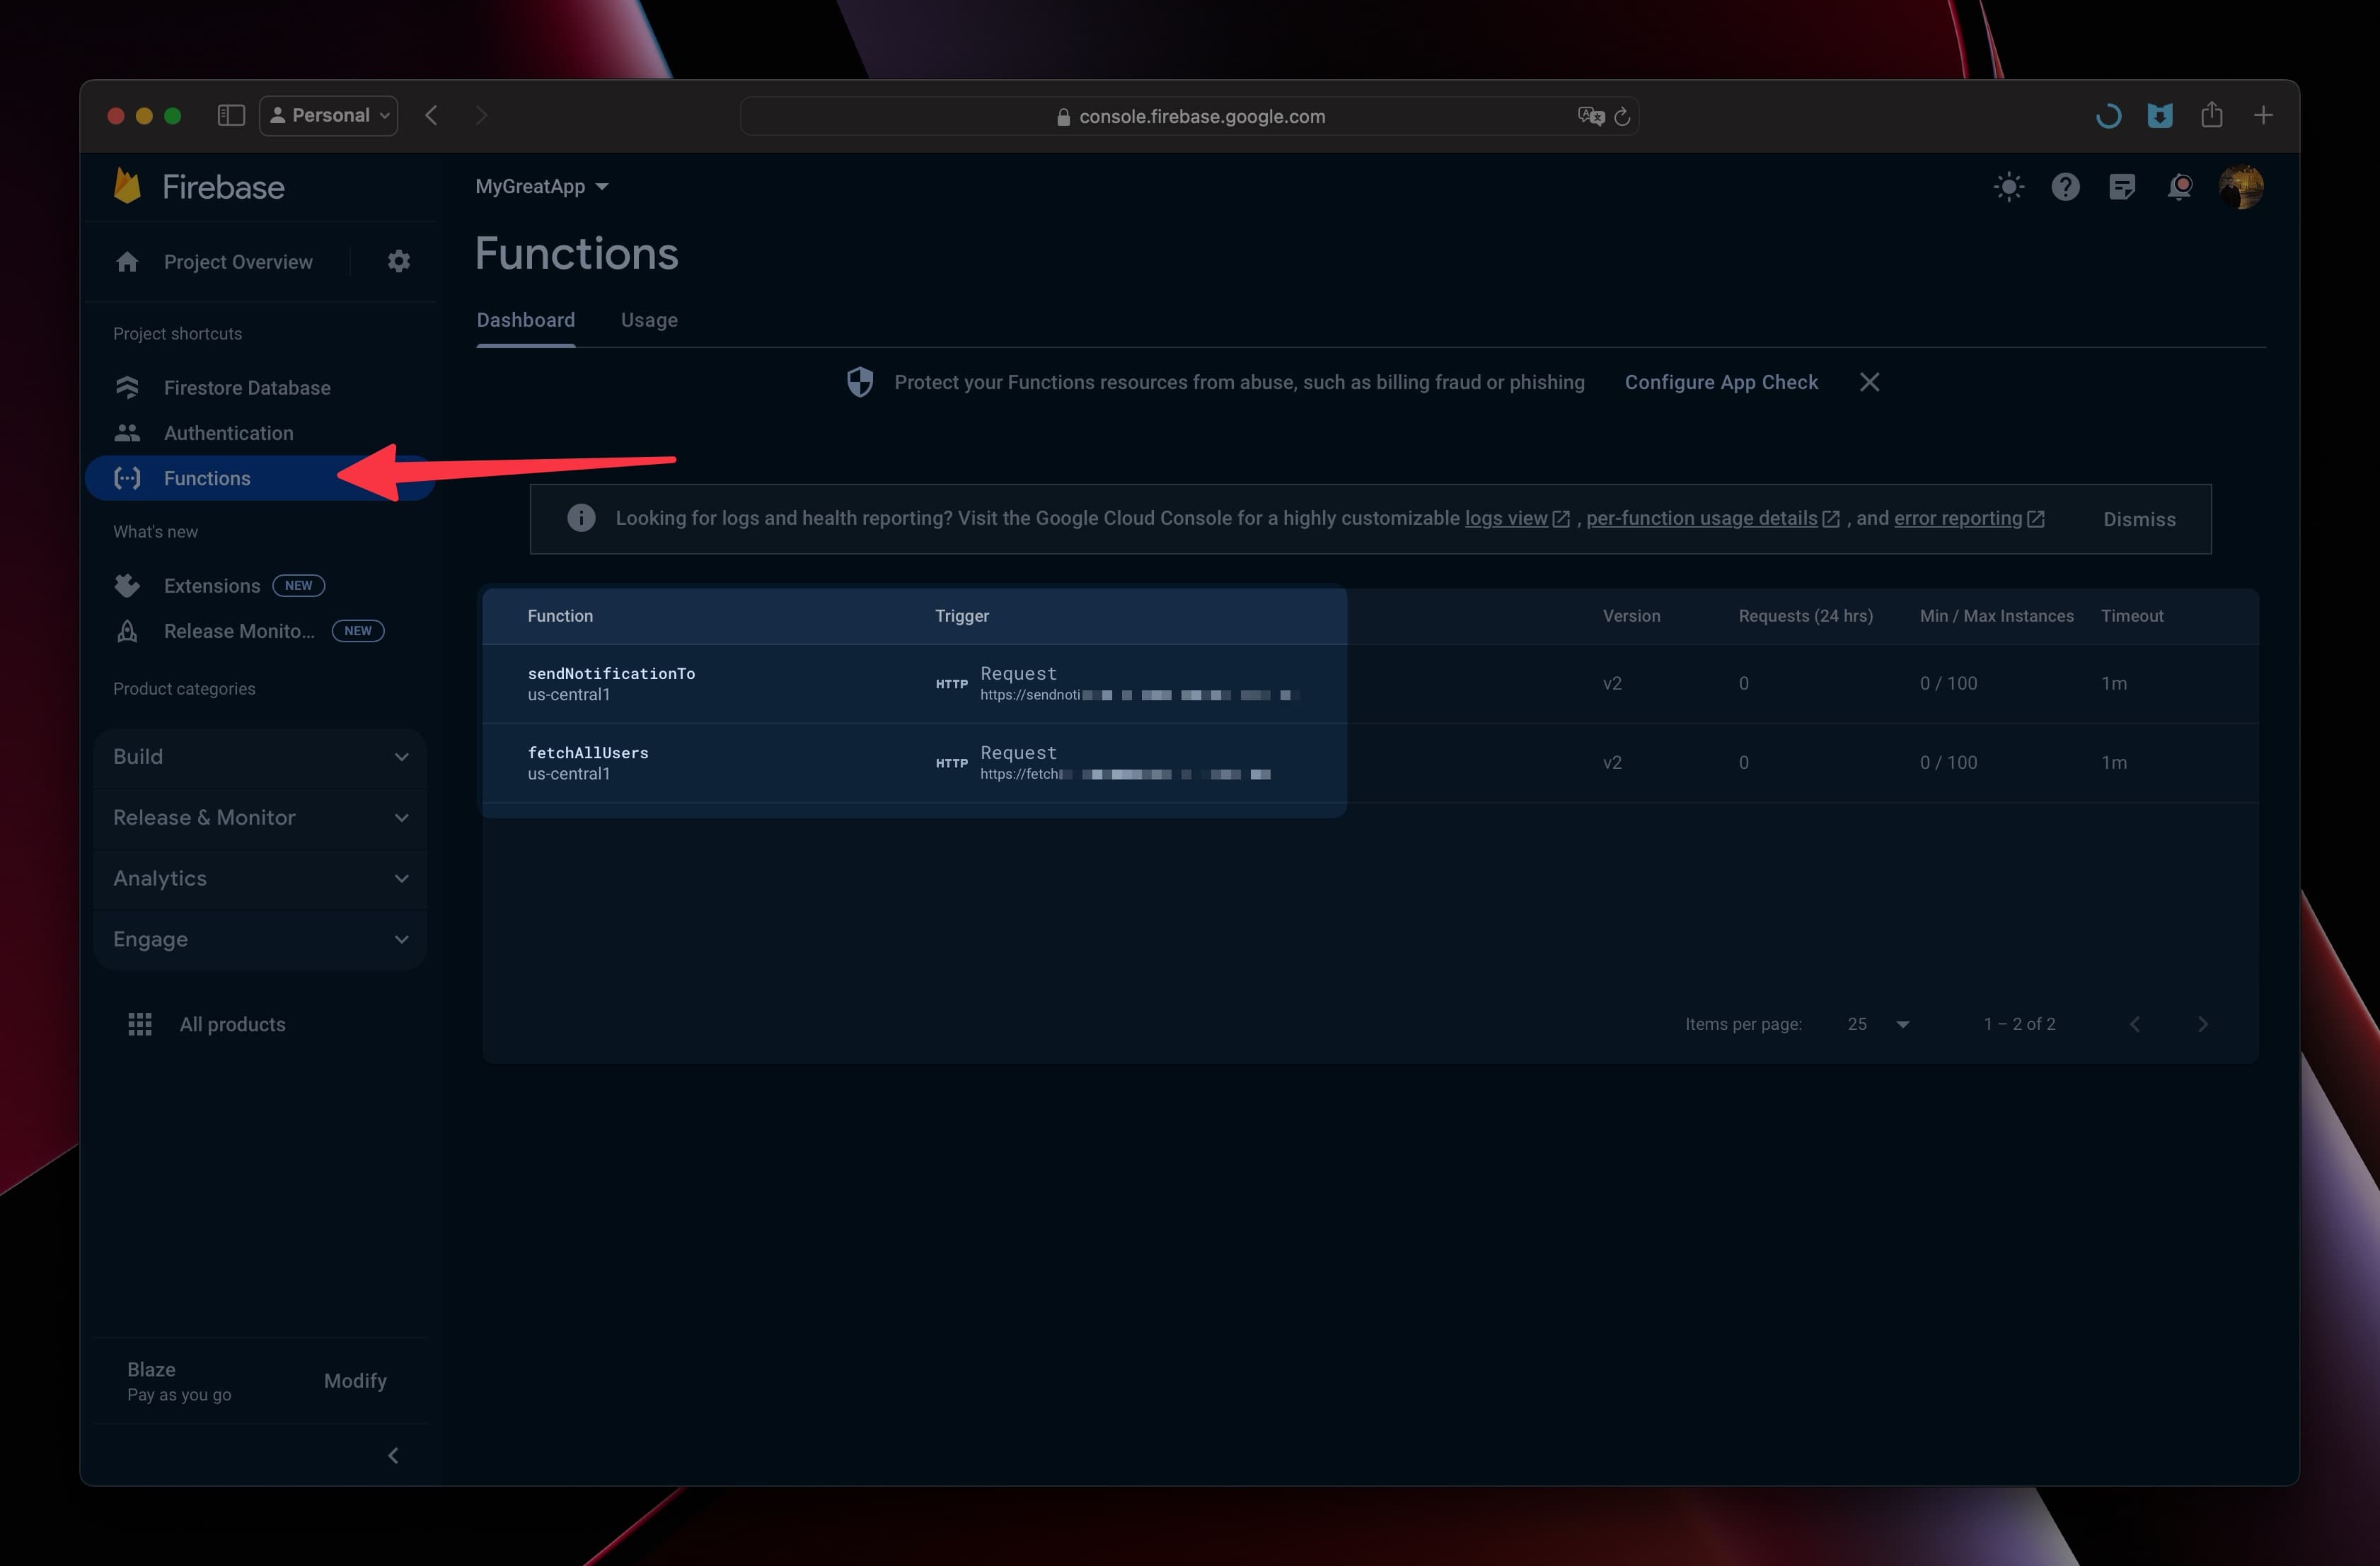The height and width of the screenshot is (1566, 2380).
Task: Open Firestore Database section
Action: [246, 386]
